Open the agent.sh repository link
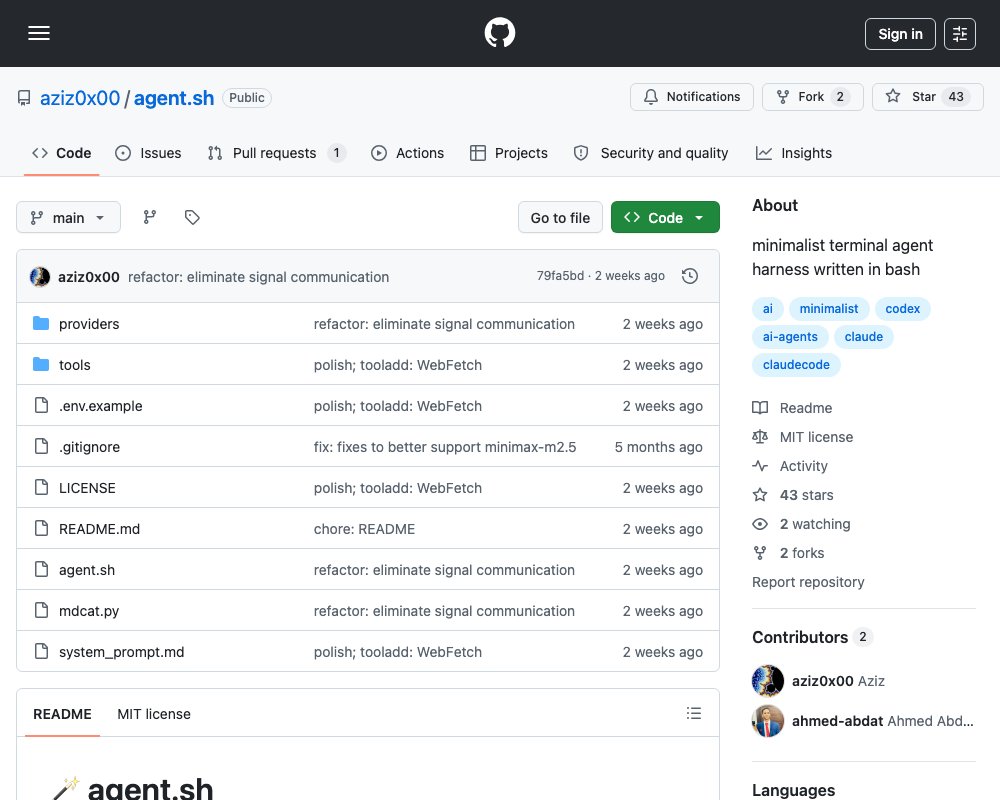 (173, 98)
